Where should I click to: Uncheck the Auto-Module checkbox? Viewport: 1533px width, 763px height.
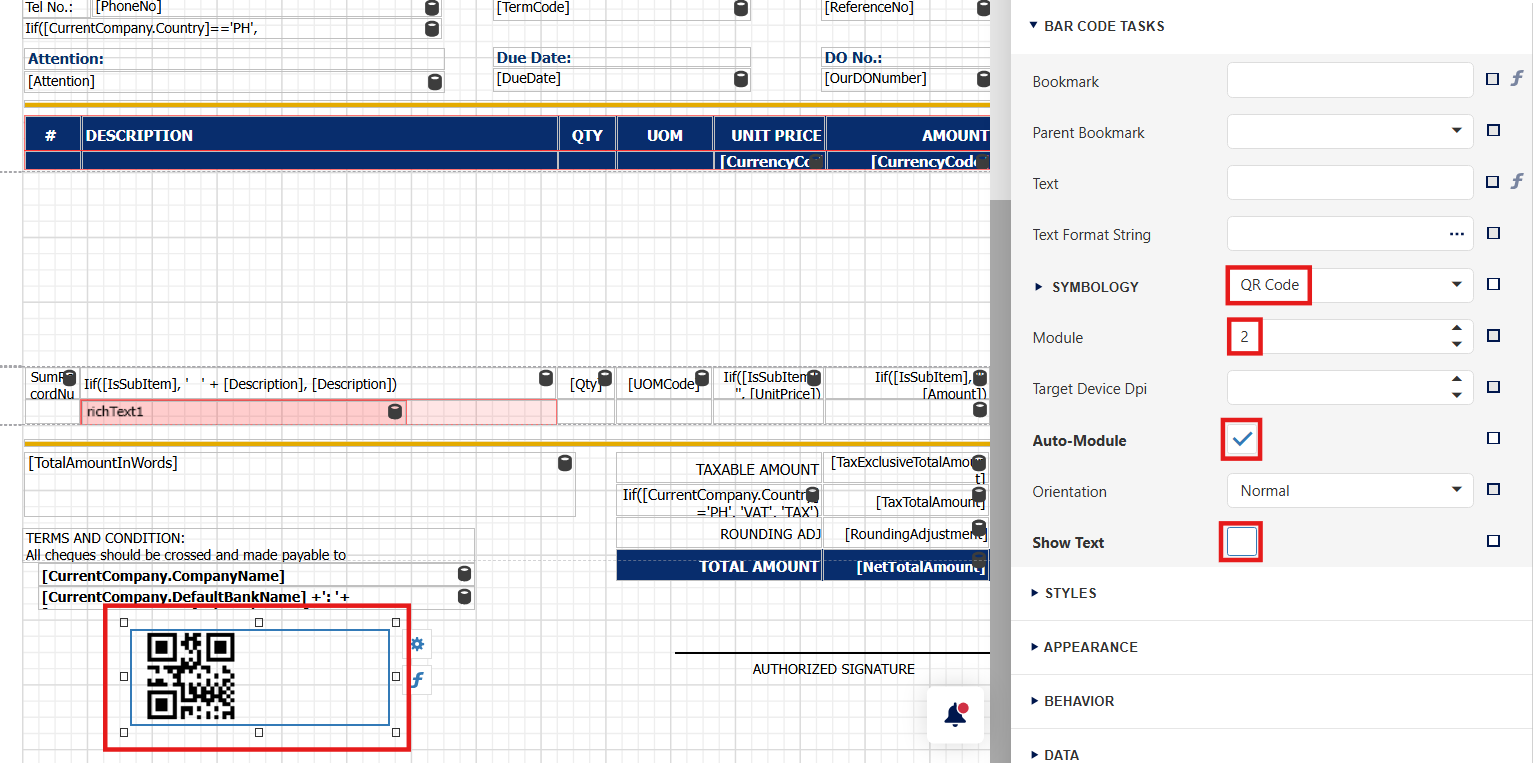tap(1242, 439)
